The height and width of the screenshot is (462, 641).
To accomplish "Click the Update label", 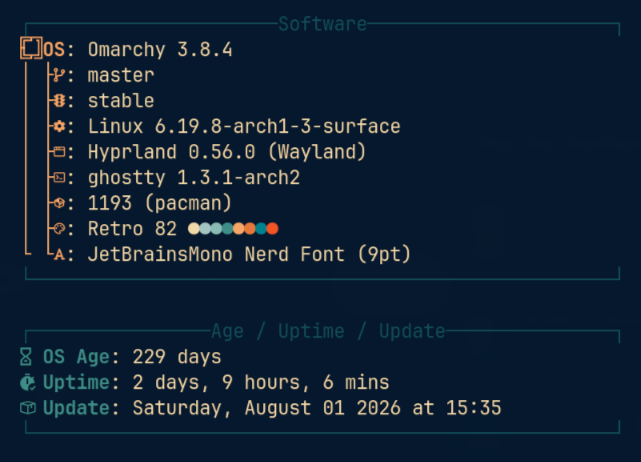I will [76, 408].
